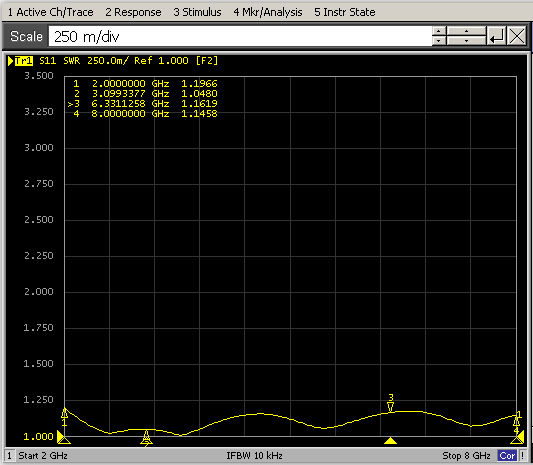Decrease scale with the small down arrow
Viewport: 533px width, 465px height.
pos(439,41)
